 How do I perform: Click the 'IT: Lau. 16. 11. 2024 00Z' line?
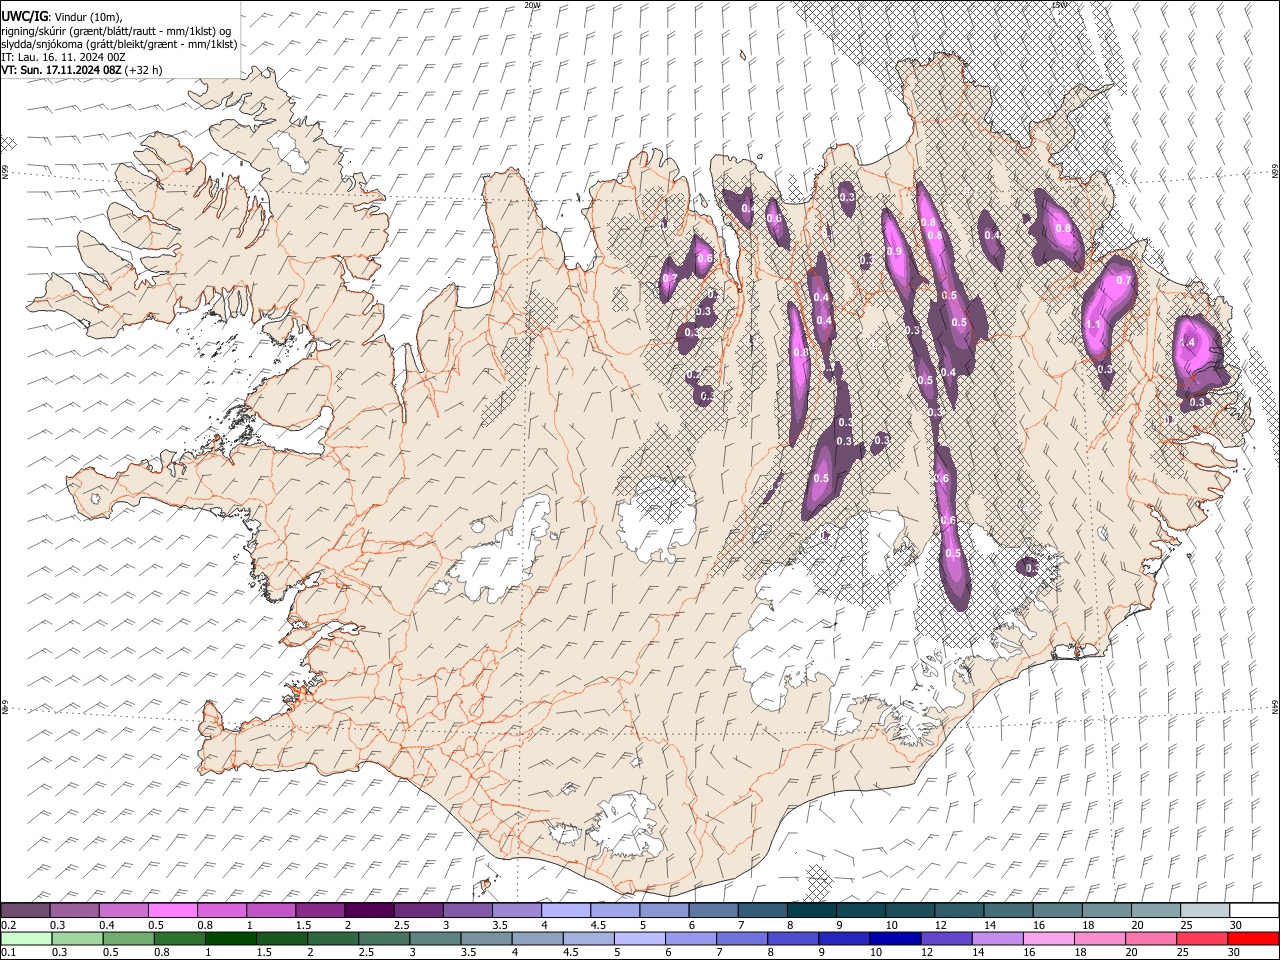[x=63, y=57]
